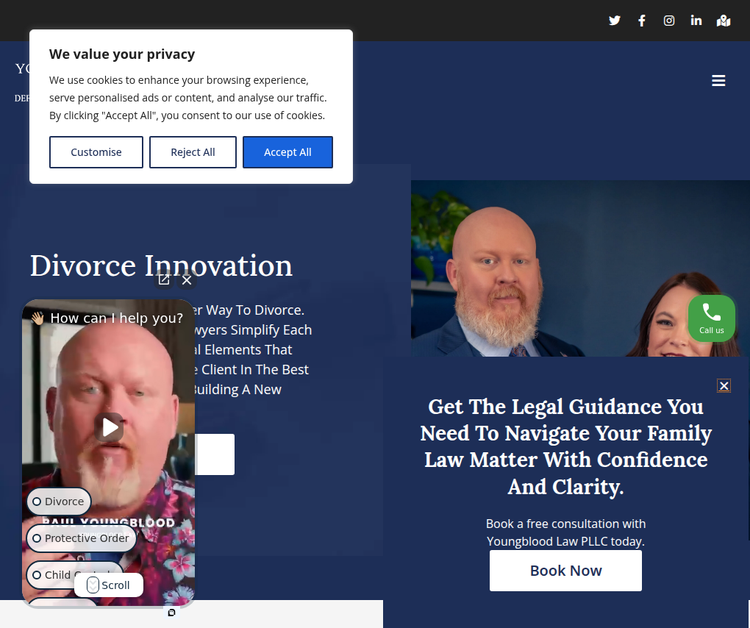Open the Facebook page icon
Image resolution: width=750 pixels, height=628 pixels.
click(x=642, y=21)
